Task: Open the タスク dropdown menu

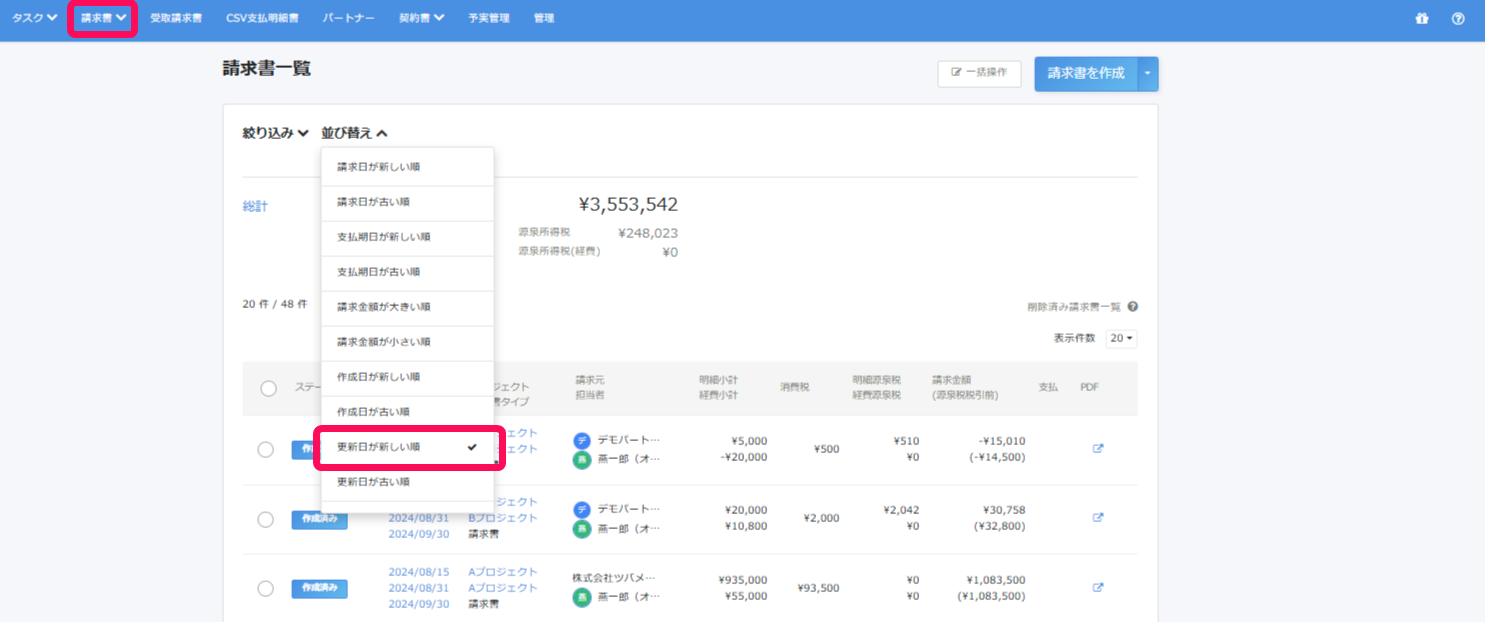Action: click(x=34, y=18)
